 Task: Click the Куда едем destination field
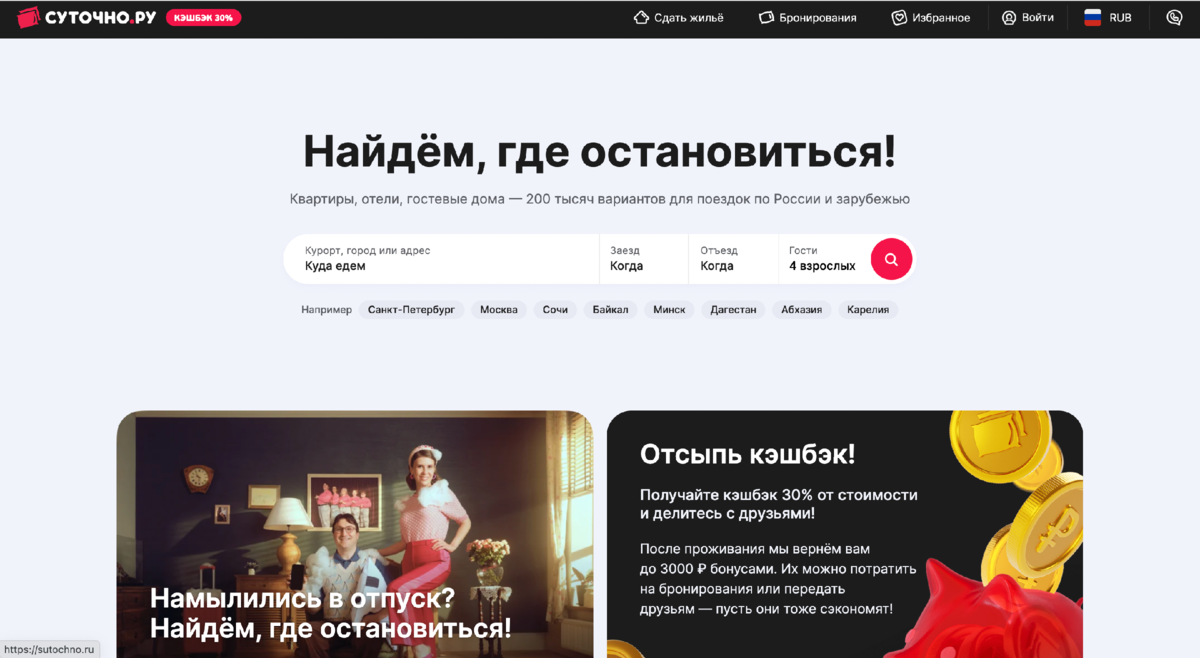tap(441, 259)
